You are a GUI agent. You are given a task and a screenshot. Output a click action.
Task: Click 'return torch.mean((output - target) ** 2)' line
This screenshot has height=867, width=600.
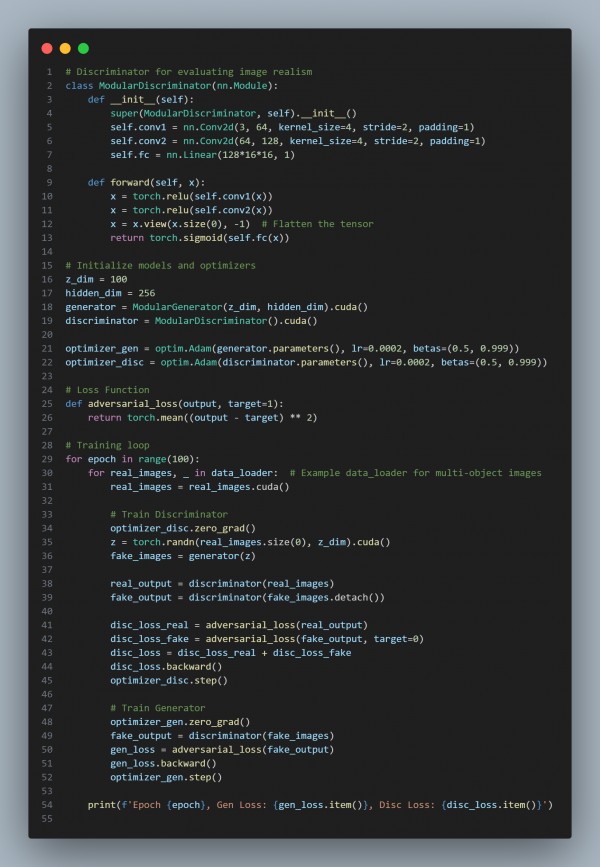pos(202,417)
